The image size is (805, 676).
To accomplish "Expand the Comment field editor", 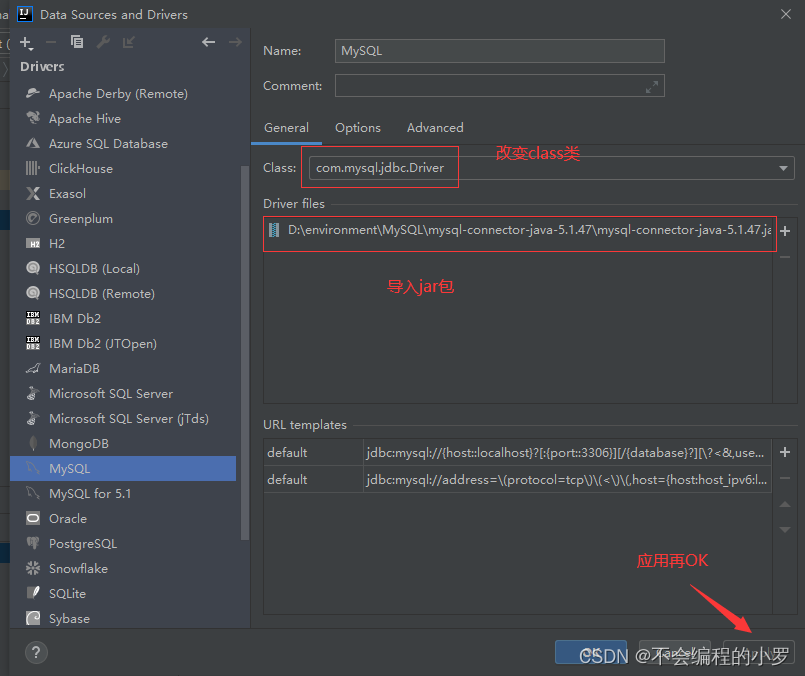I will [651, 87].
